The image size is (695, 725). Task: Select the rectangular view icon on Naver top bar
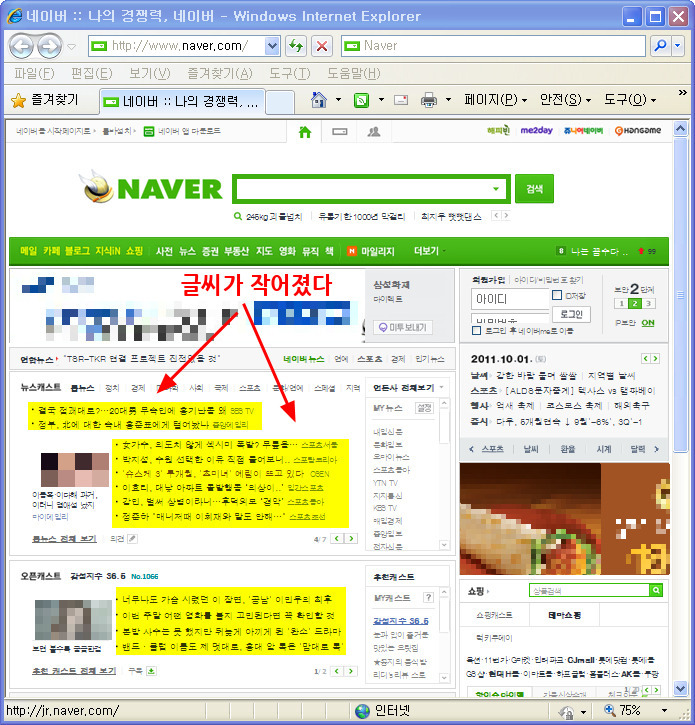[339, 132]
